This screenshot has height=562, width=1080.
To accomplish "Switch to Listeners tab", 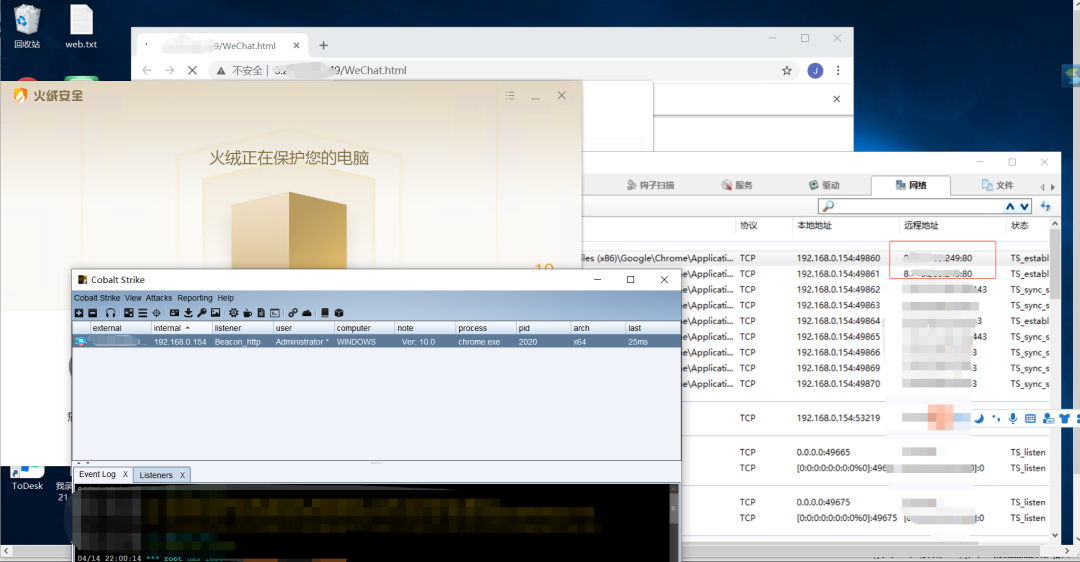I will [156, 475].
